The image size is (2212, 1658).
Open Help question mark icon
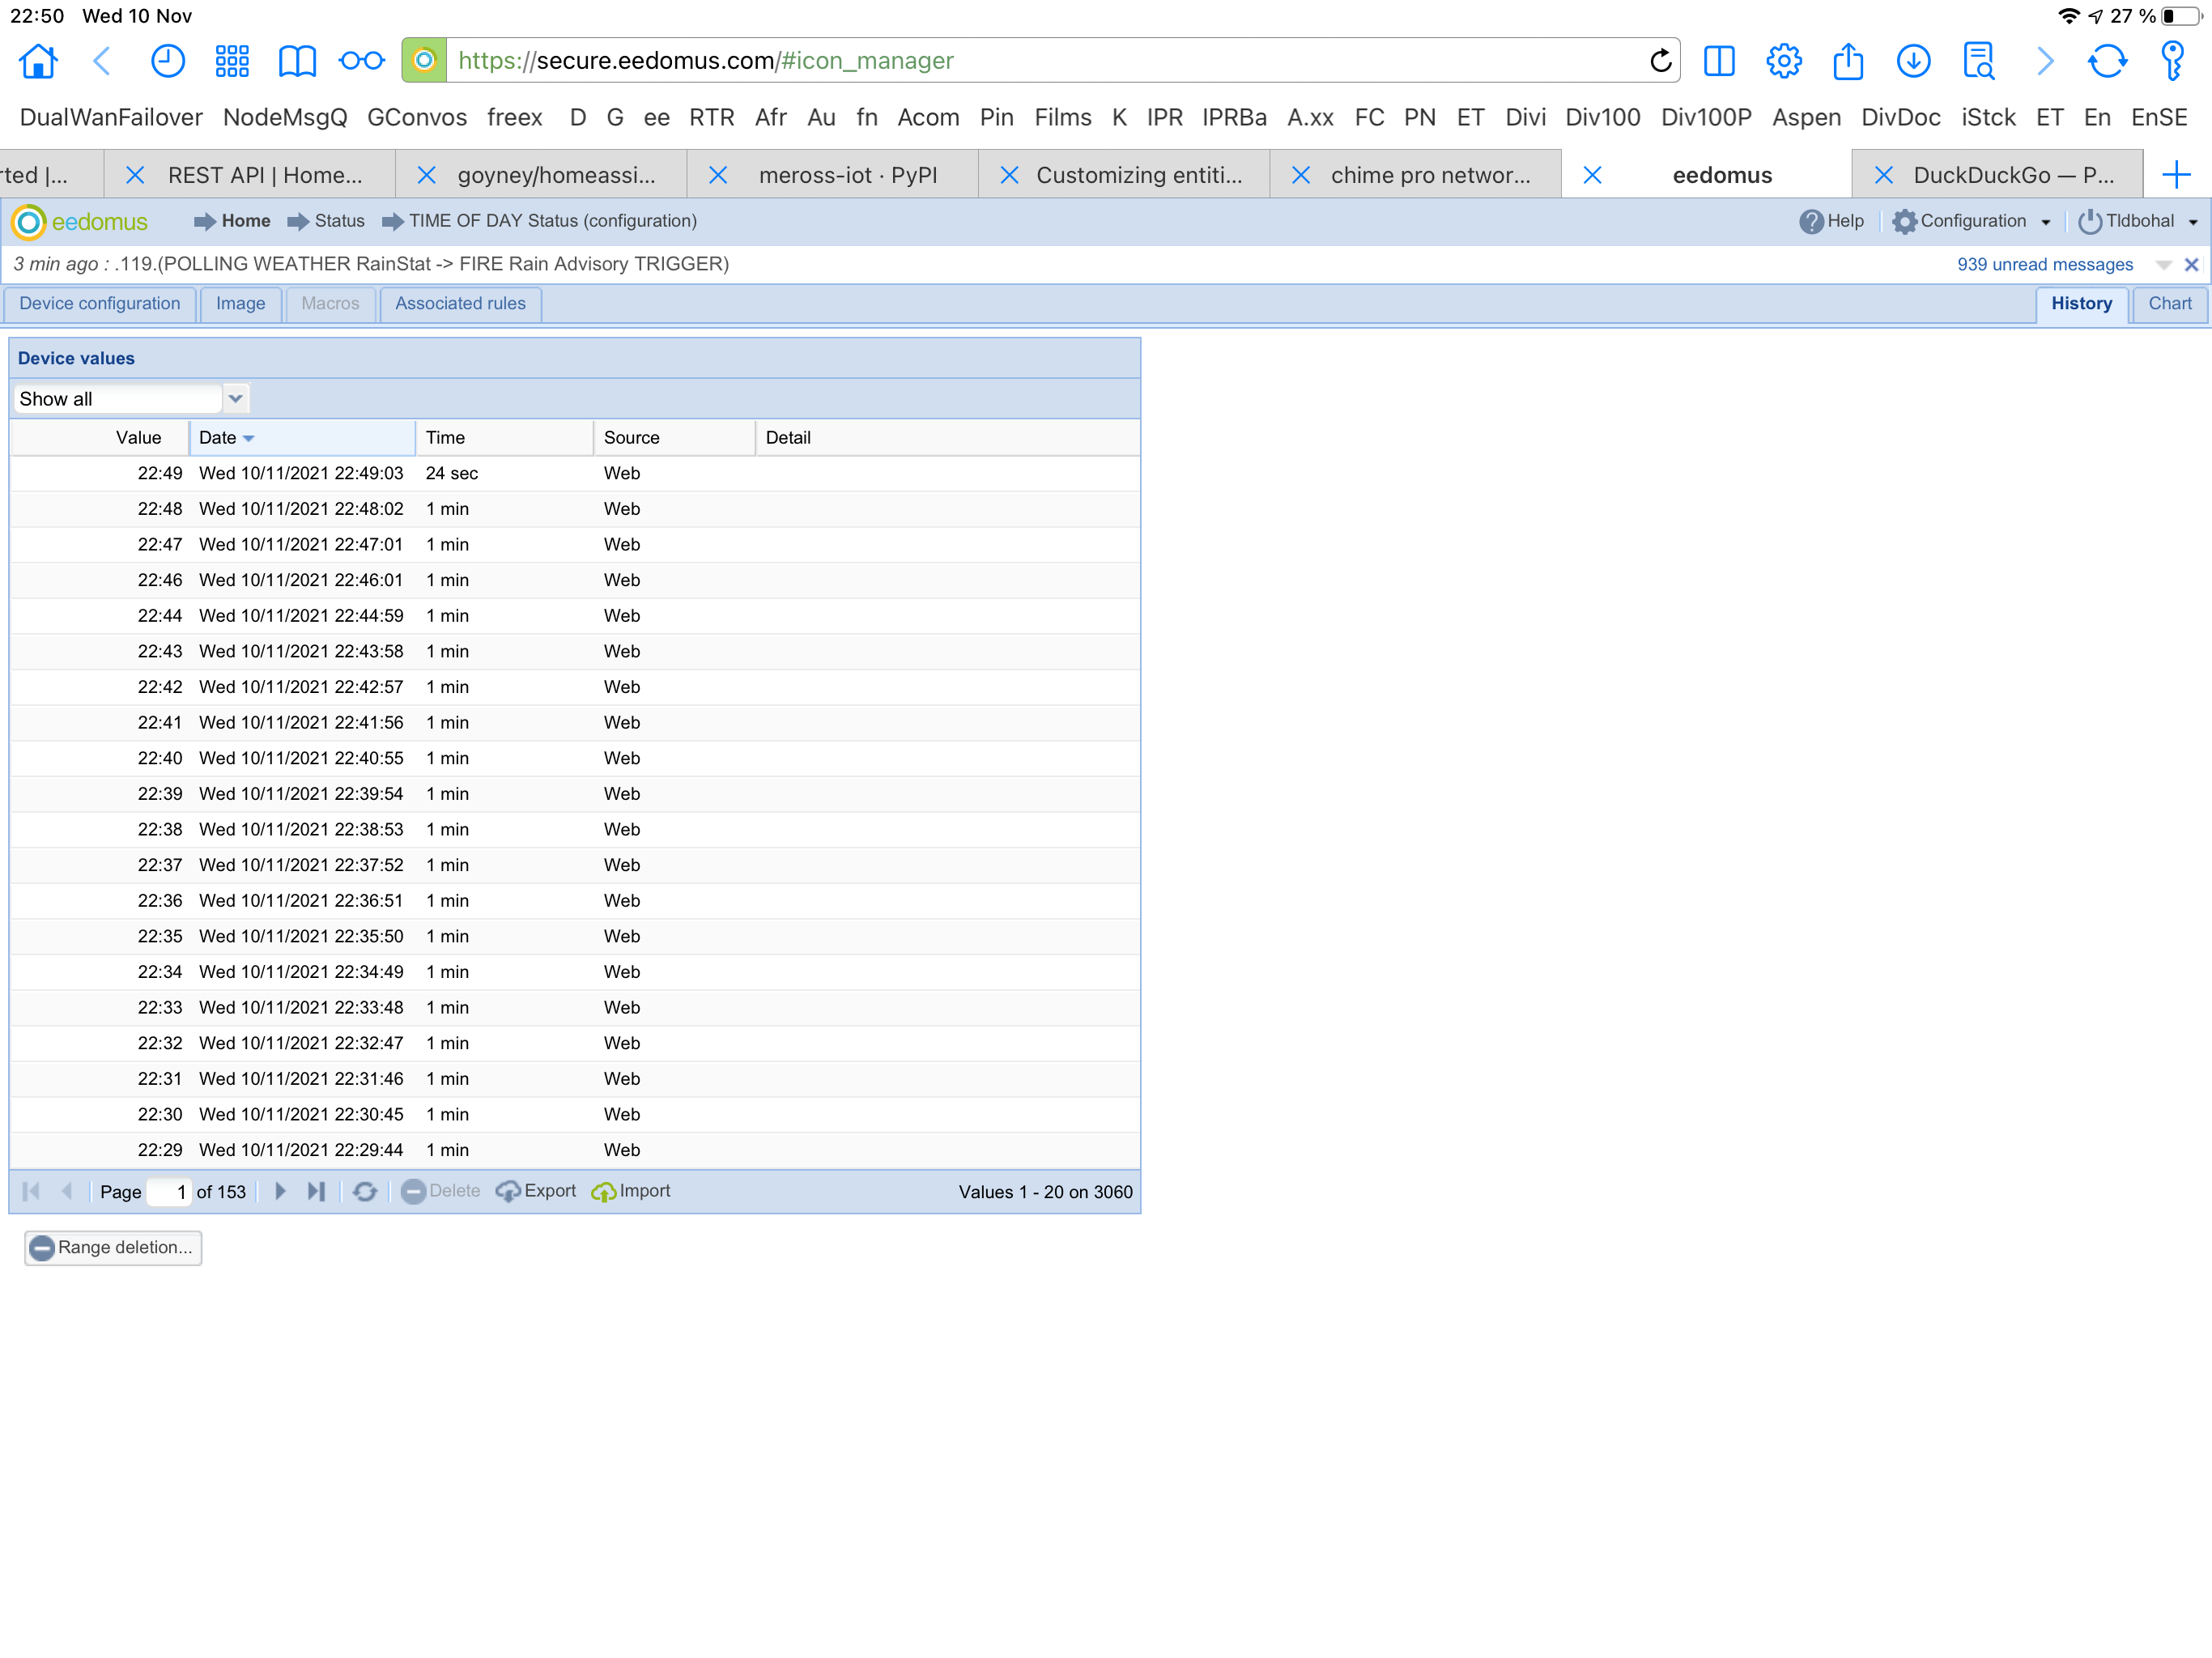coord(1811,221)
